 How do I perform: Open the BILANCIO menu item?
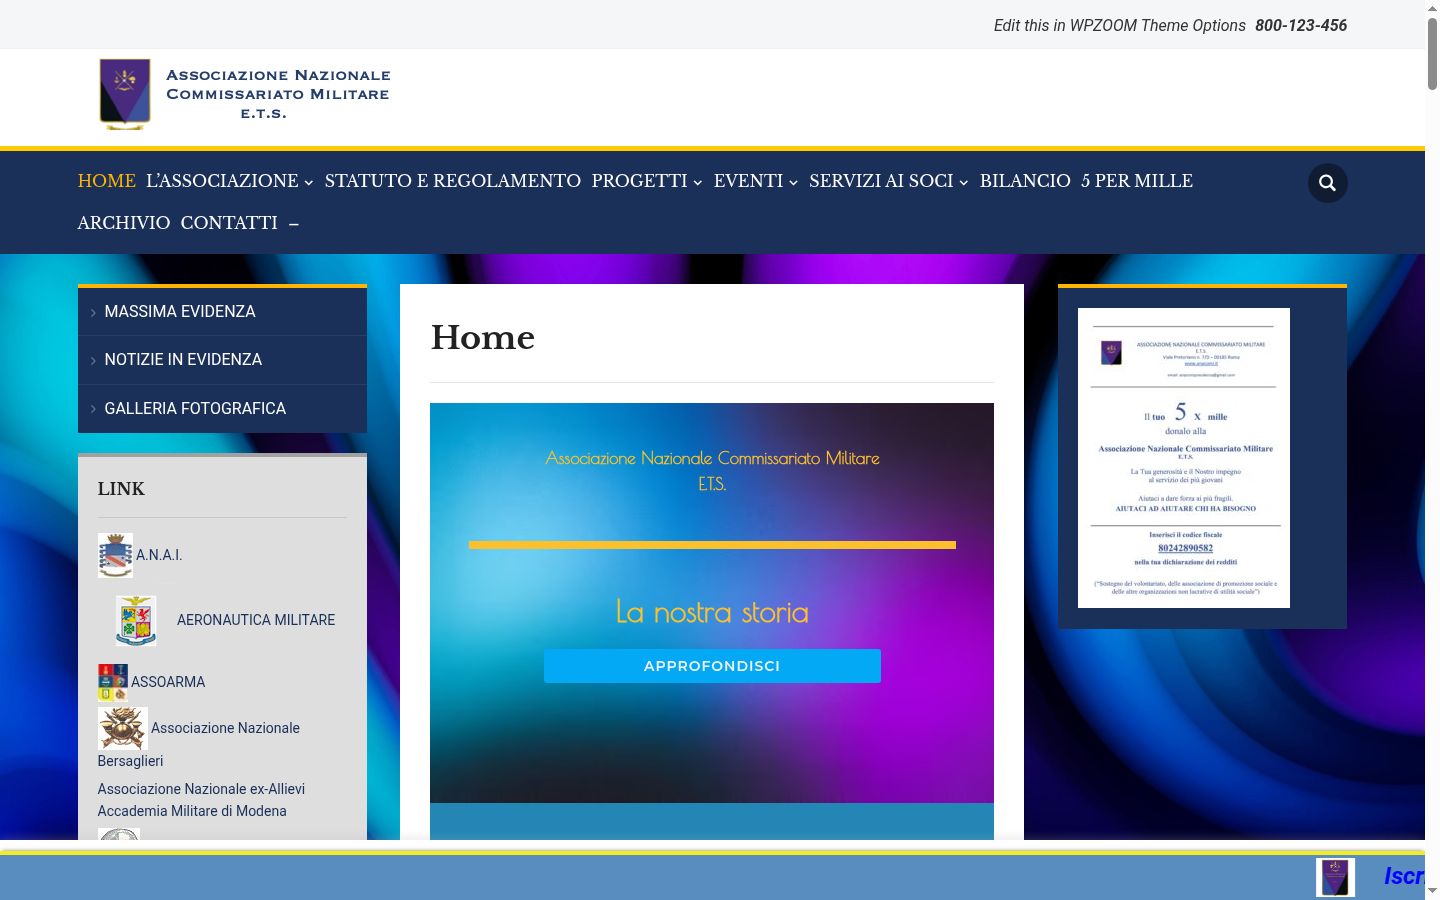coord(1025,181)
